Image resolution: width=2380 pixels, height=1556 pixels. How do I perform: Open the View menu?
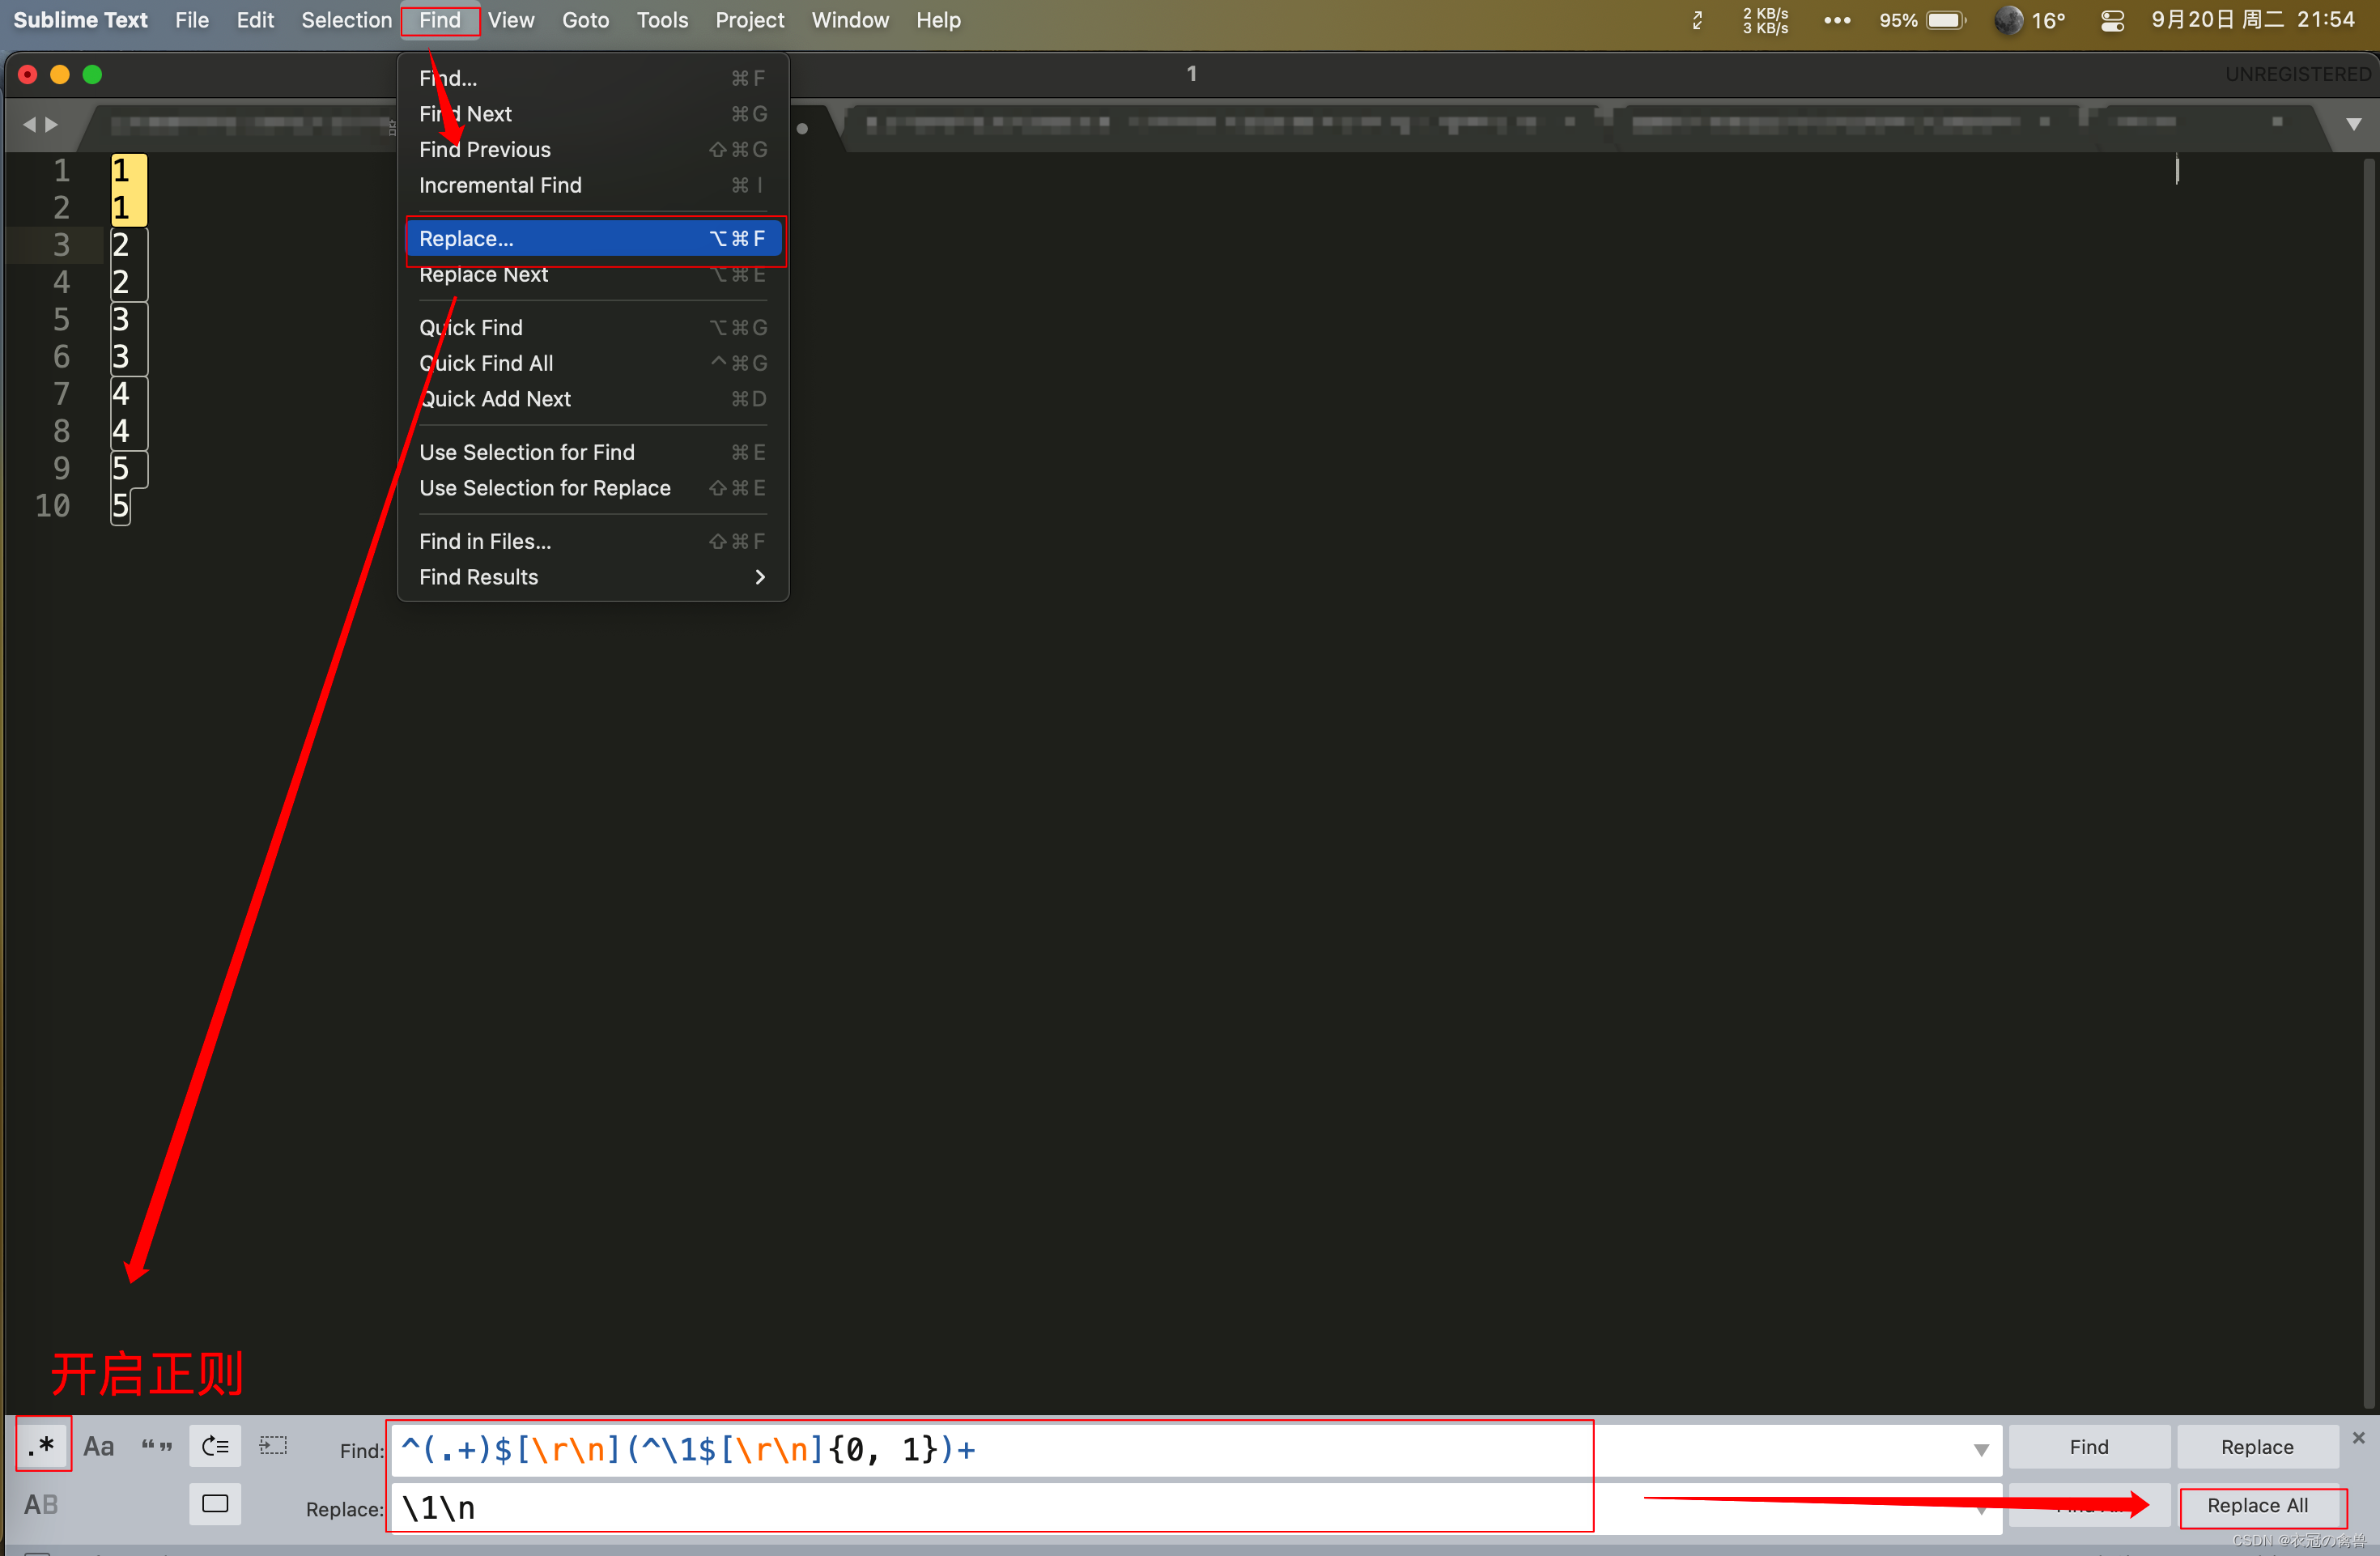pyautogui.click(x=511, y=20)
